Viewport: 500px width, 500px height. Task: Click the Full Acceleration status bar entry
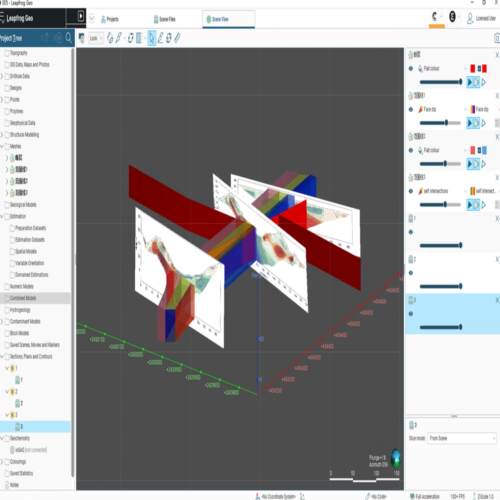pos(424,496)
